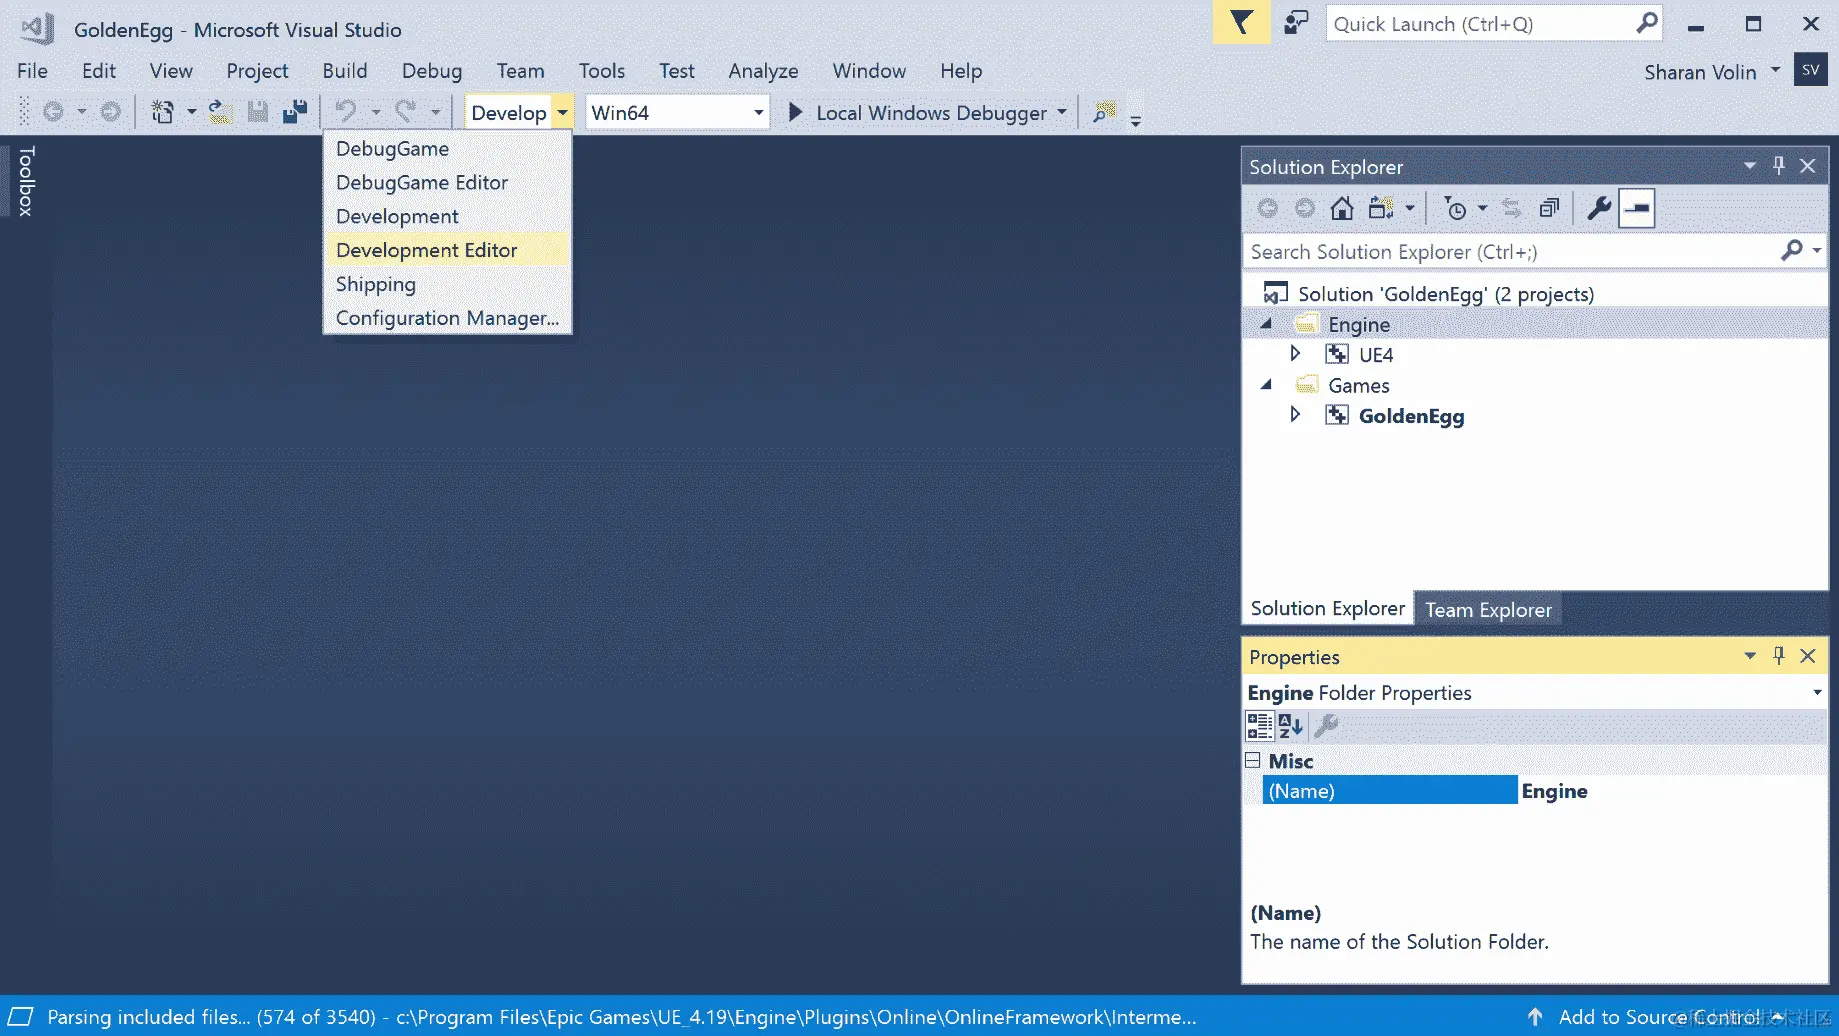Select the GoldenEgg project in Solution Explorer

[1411, 416]
